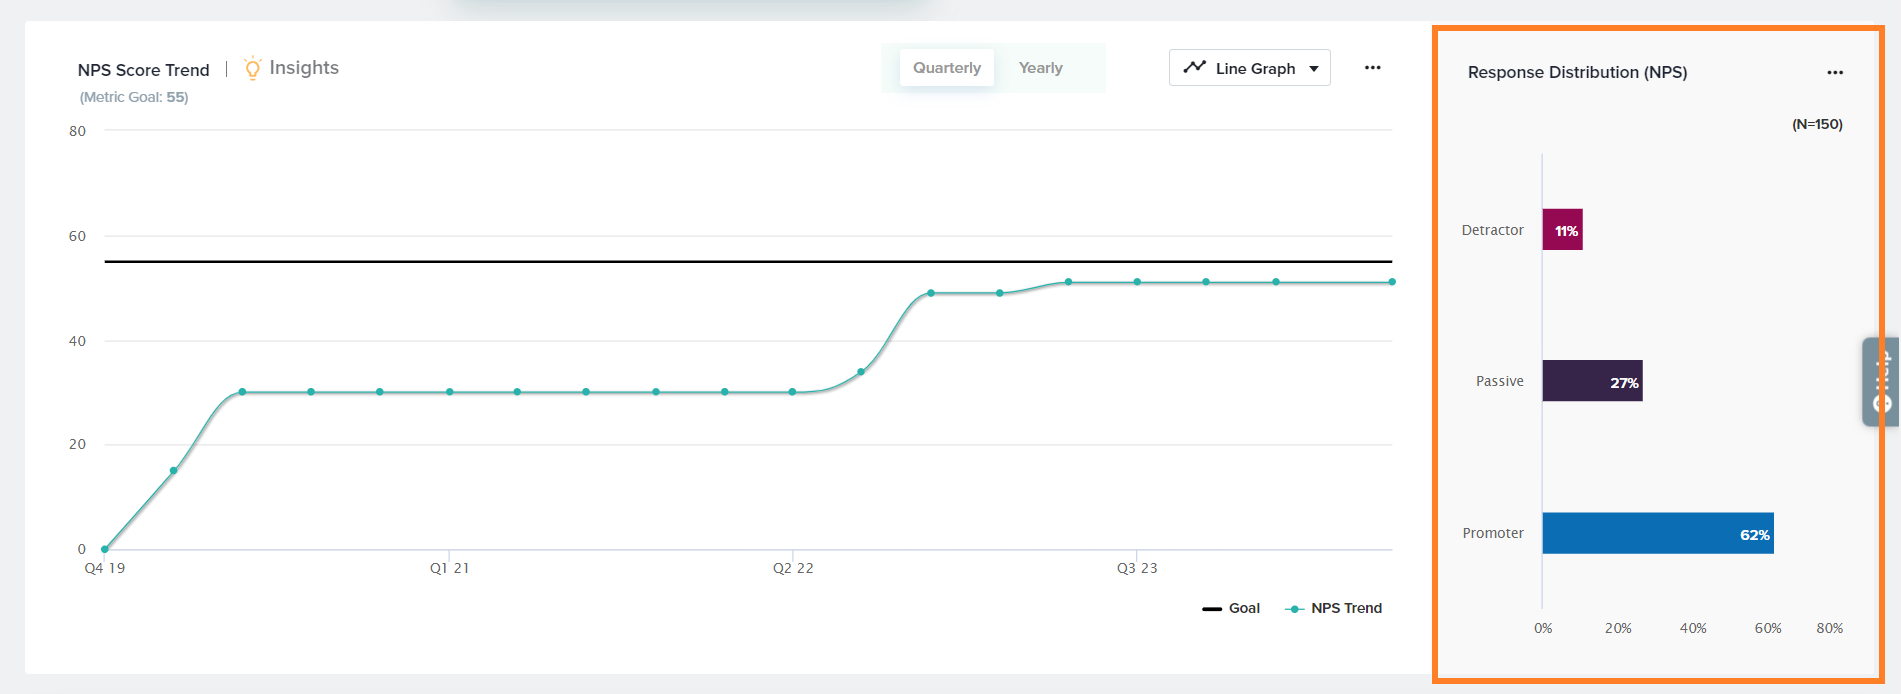Click the last data point on NPS trend
Screen dimensions: 1901x694
click(1391, 282)
